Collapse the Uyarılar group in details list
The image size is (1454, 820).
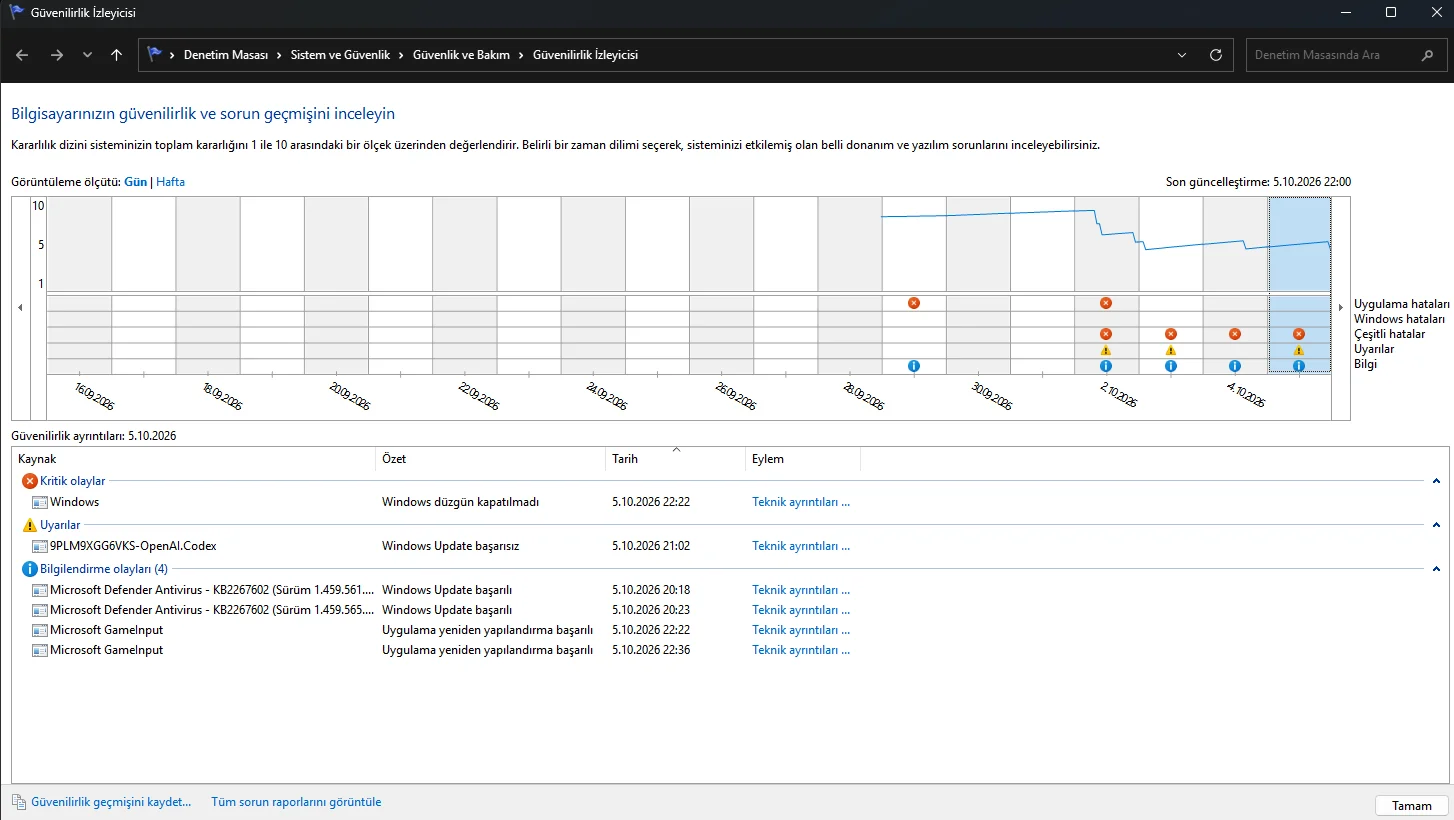coord(1436,525)
